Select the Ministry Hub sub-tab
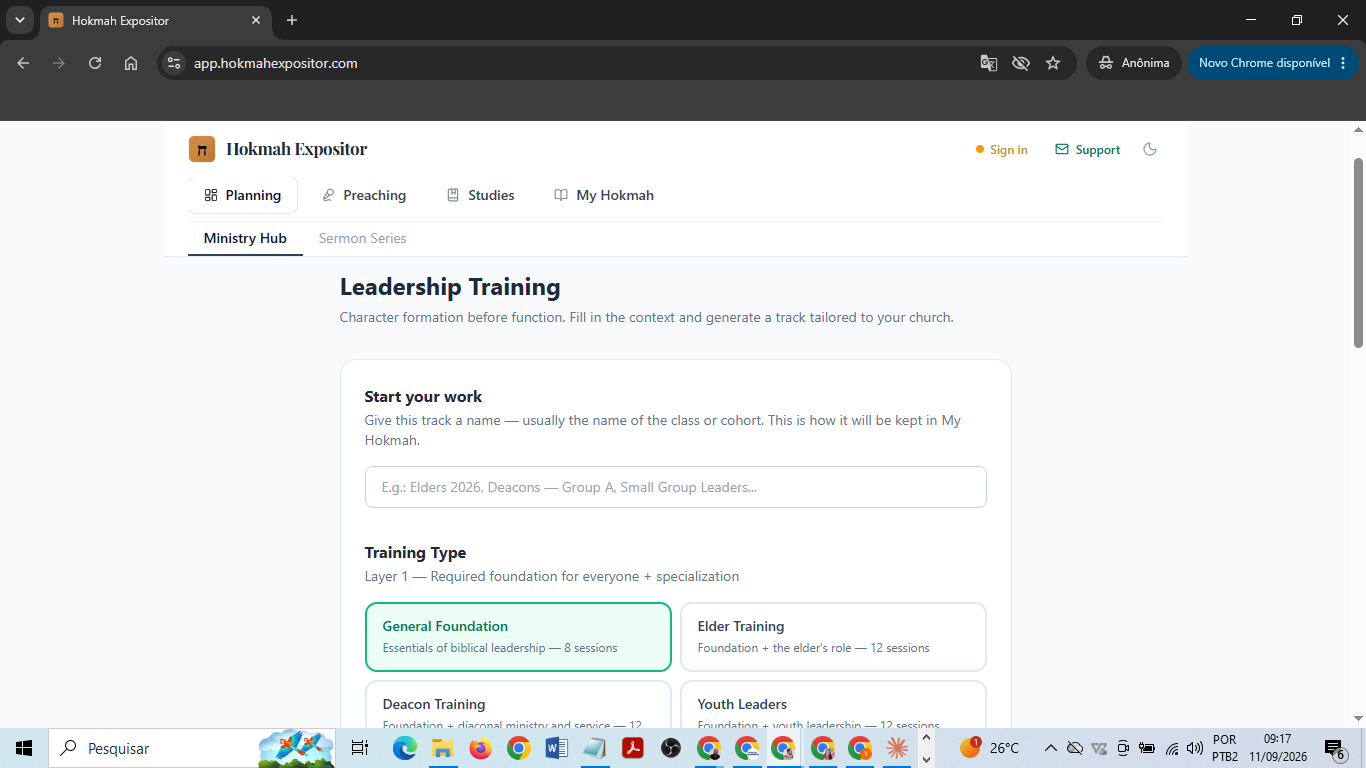This screenshot has width=1366, height=768. tap(245, 238)
